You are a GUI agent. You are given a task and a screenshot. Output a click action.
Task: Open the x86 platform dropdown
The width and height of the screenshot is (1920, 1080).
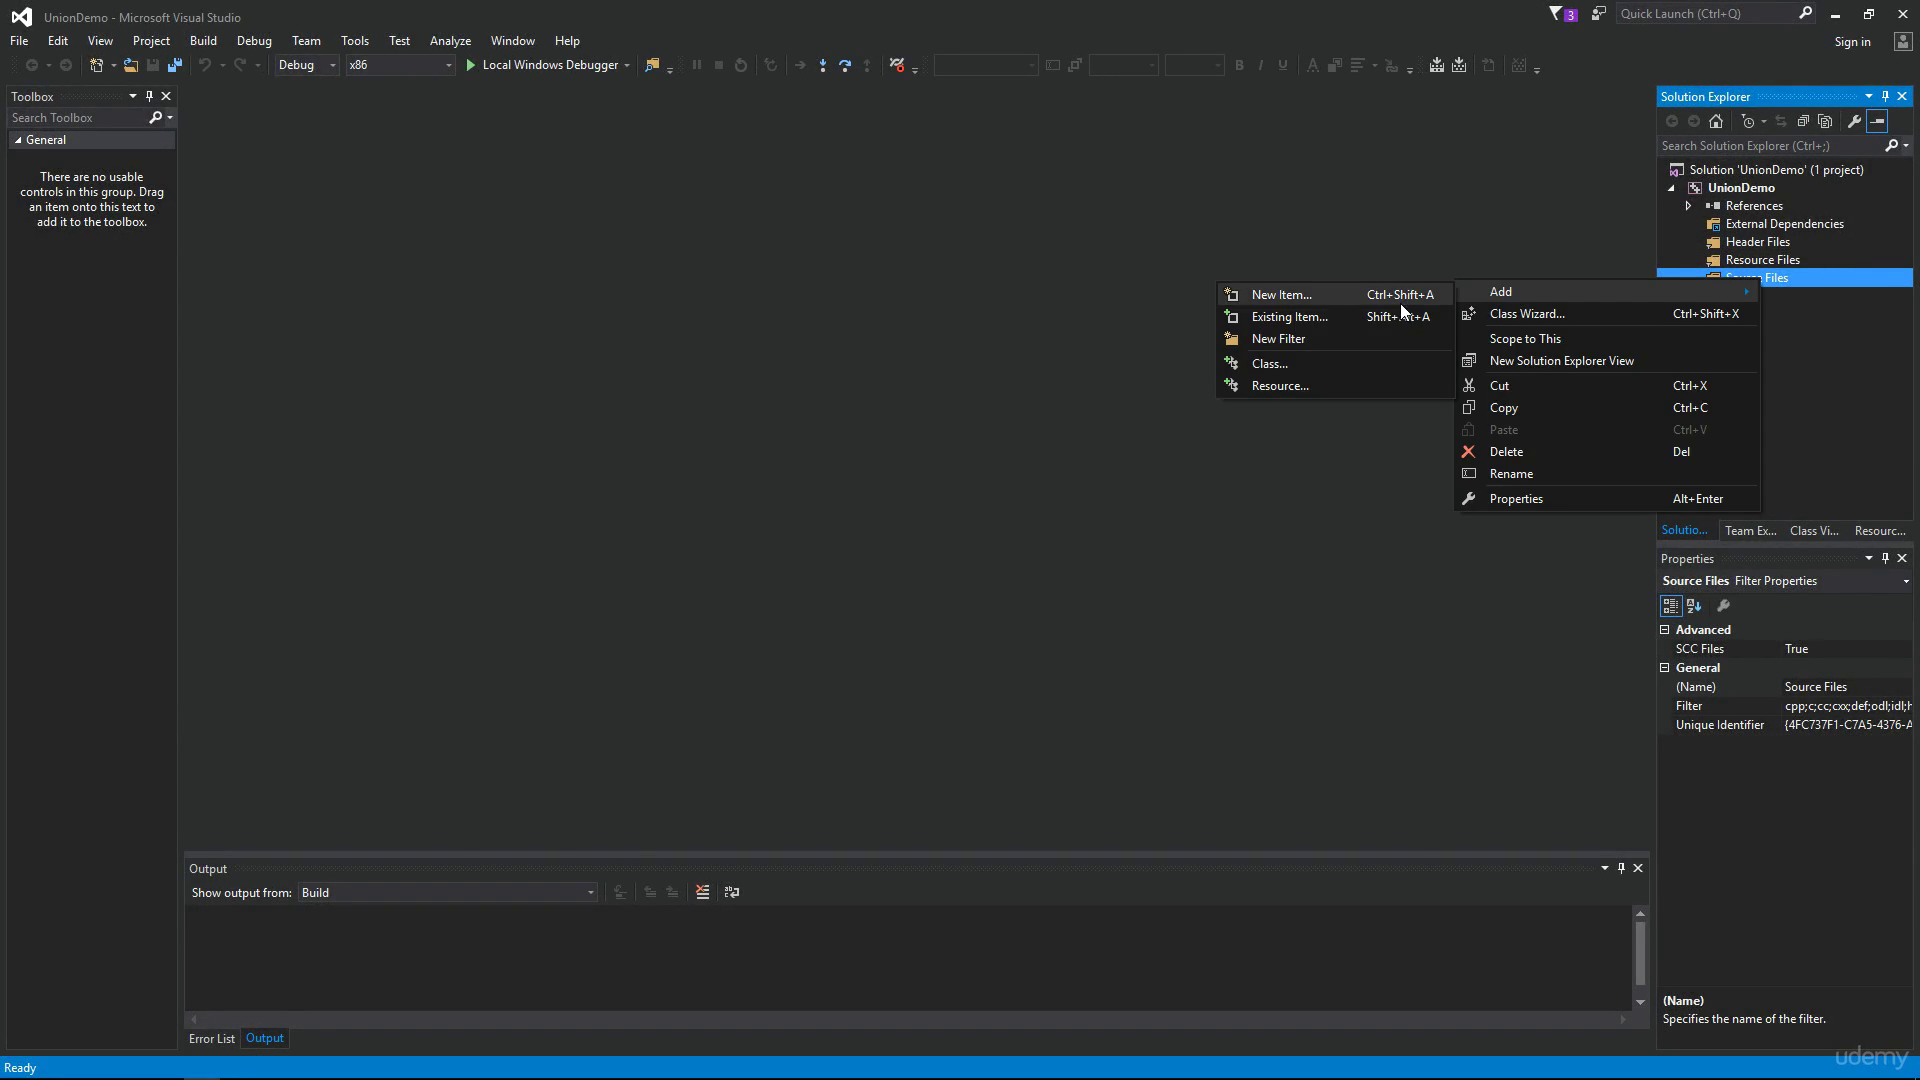(x=400, y=65)
